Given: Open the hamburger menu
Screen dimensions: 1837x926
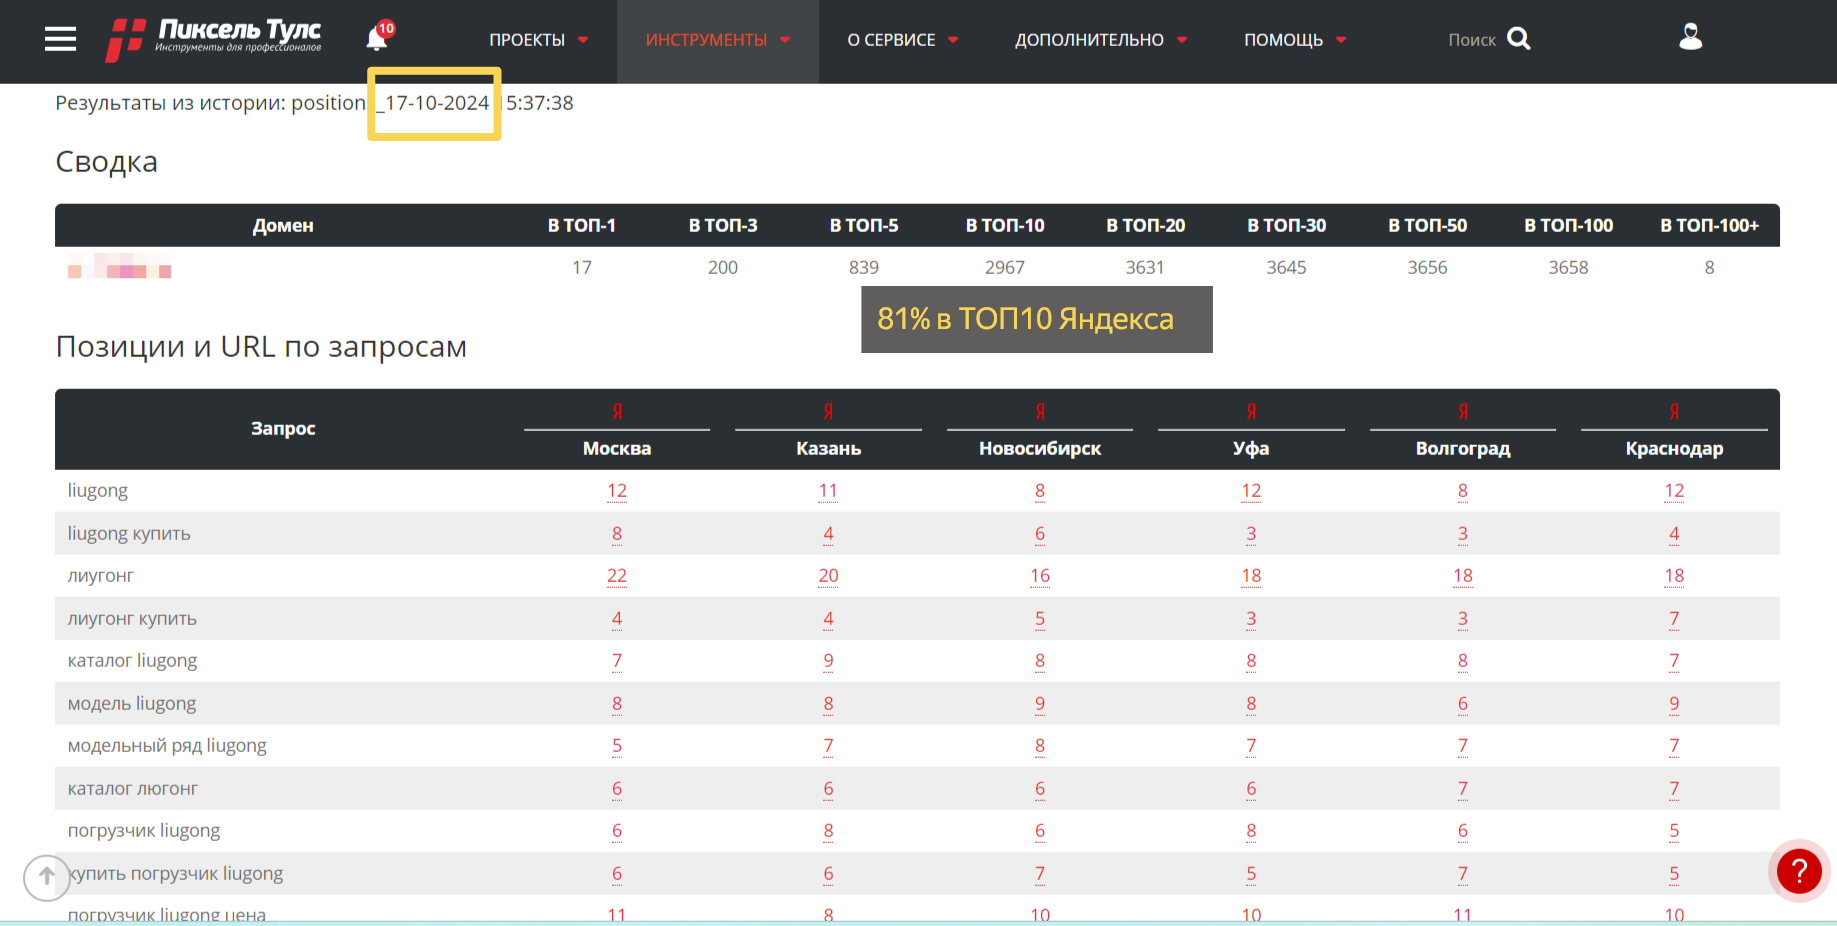Looking at the screenshot, I should 60,39.
